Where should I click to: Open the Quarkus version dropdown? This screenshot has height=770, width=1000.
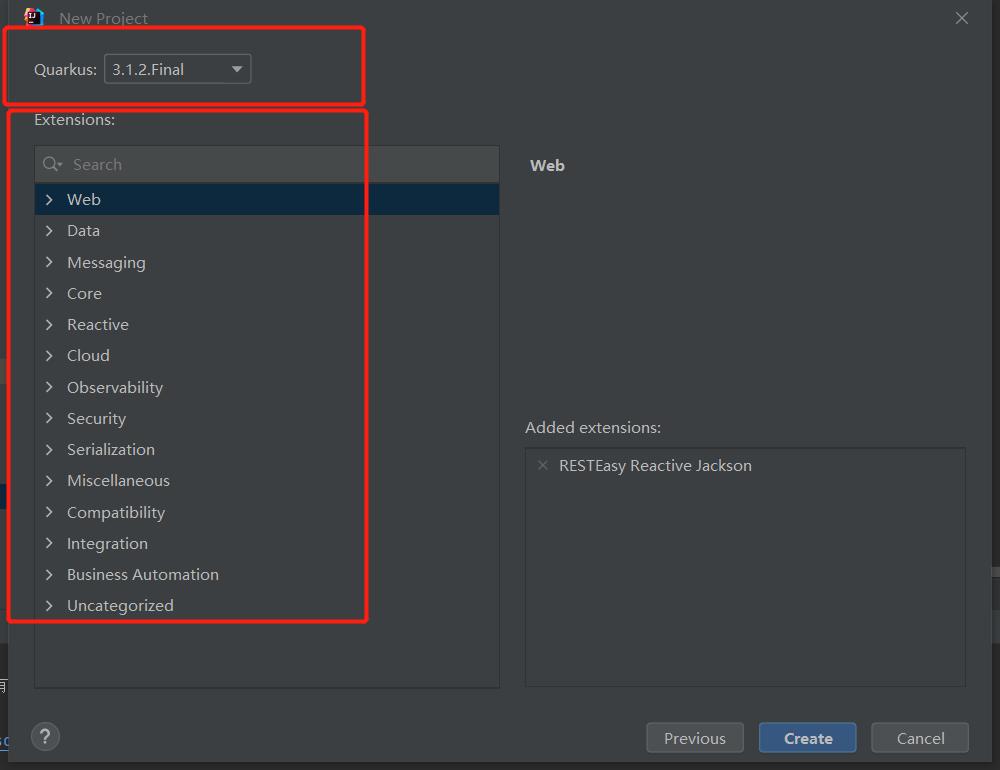click(x=177, y=69)
